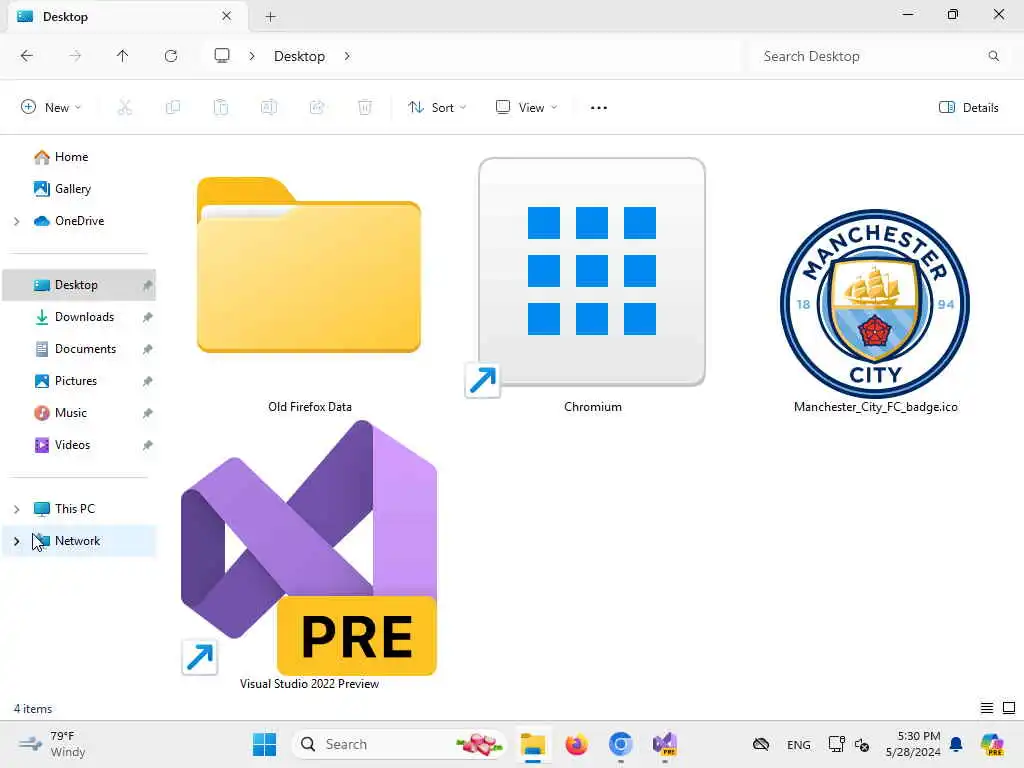Expand the Network tree node

click(x=16, y=541)
